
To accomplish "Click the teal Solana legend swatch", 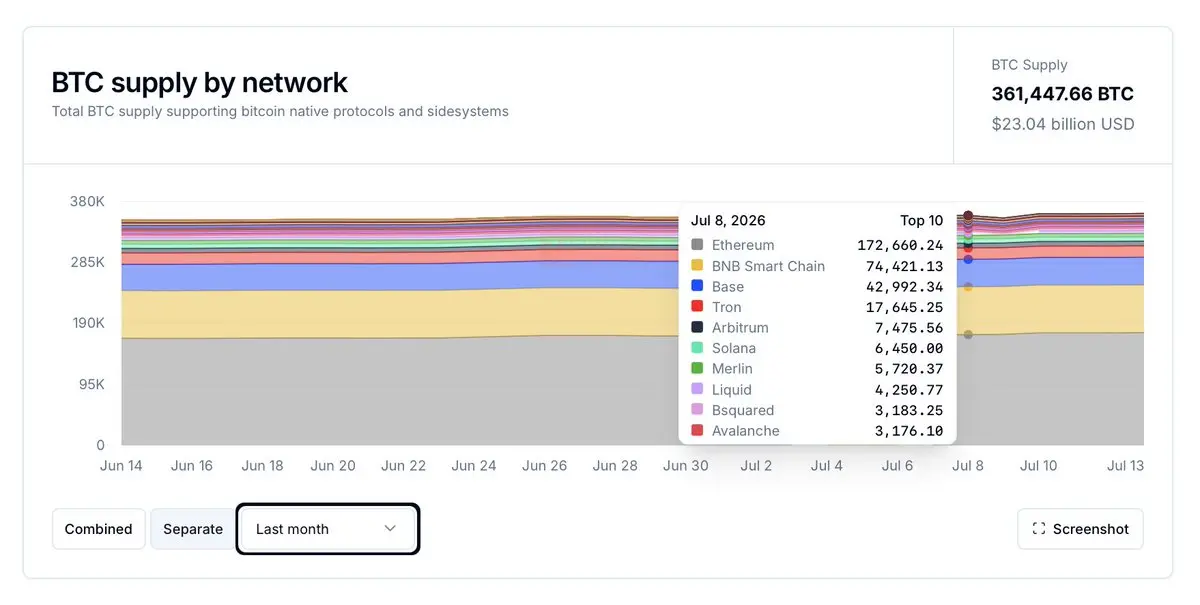I will tap(697, 348).
